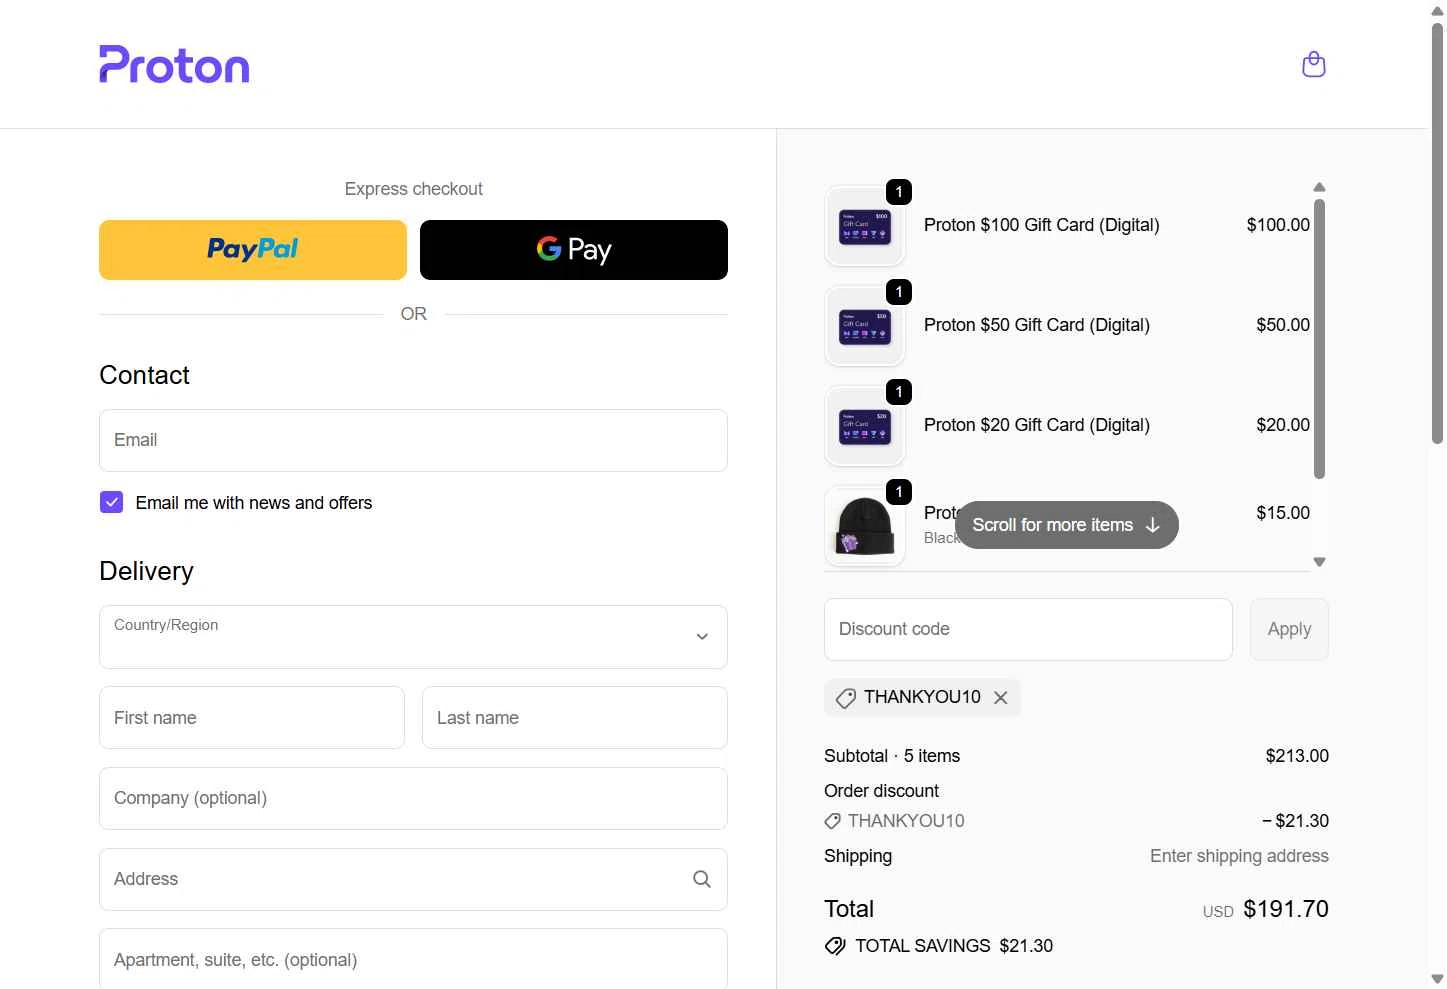Click Proton $20 Gift Card (Digital) text
The height and width of the screenshot is (989, 1447).
click(1036, 425)
